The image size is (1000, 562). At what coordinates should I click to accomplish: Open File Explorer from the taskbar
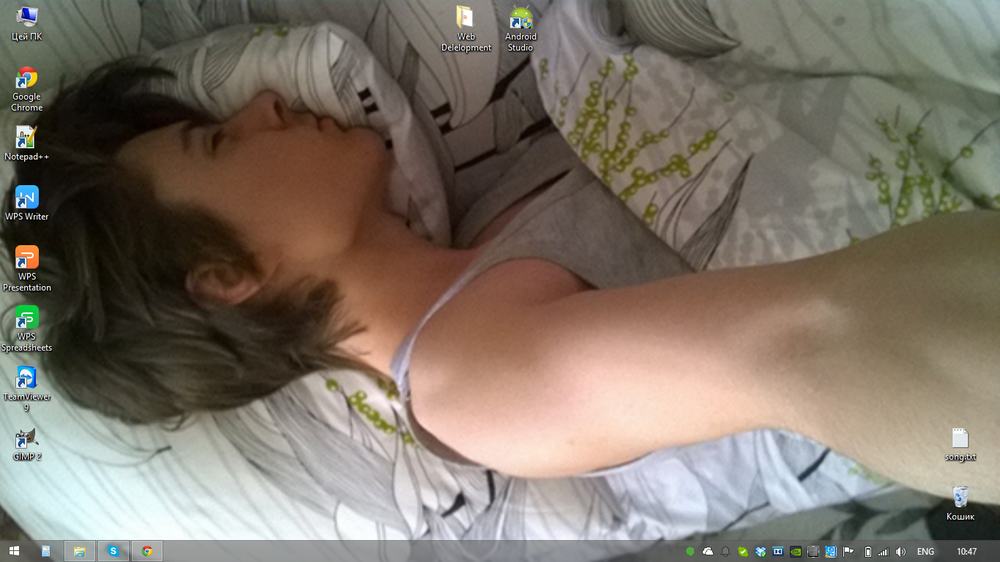point(78,551)
